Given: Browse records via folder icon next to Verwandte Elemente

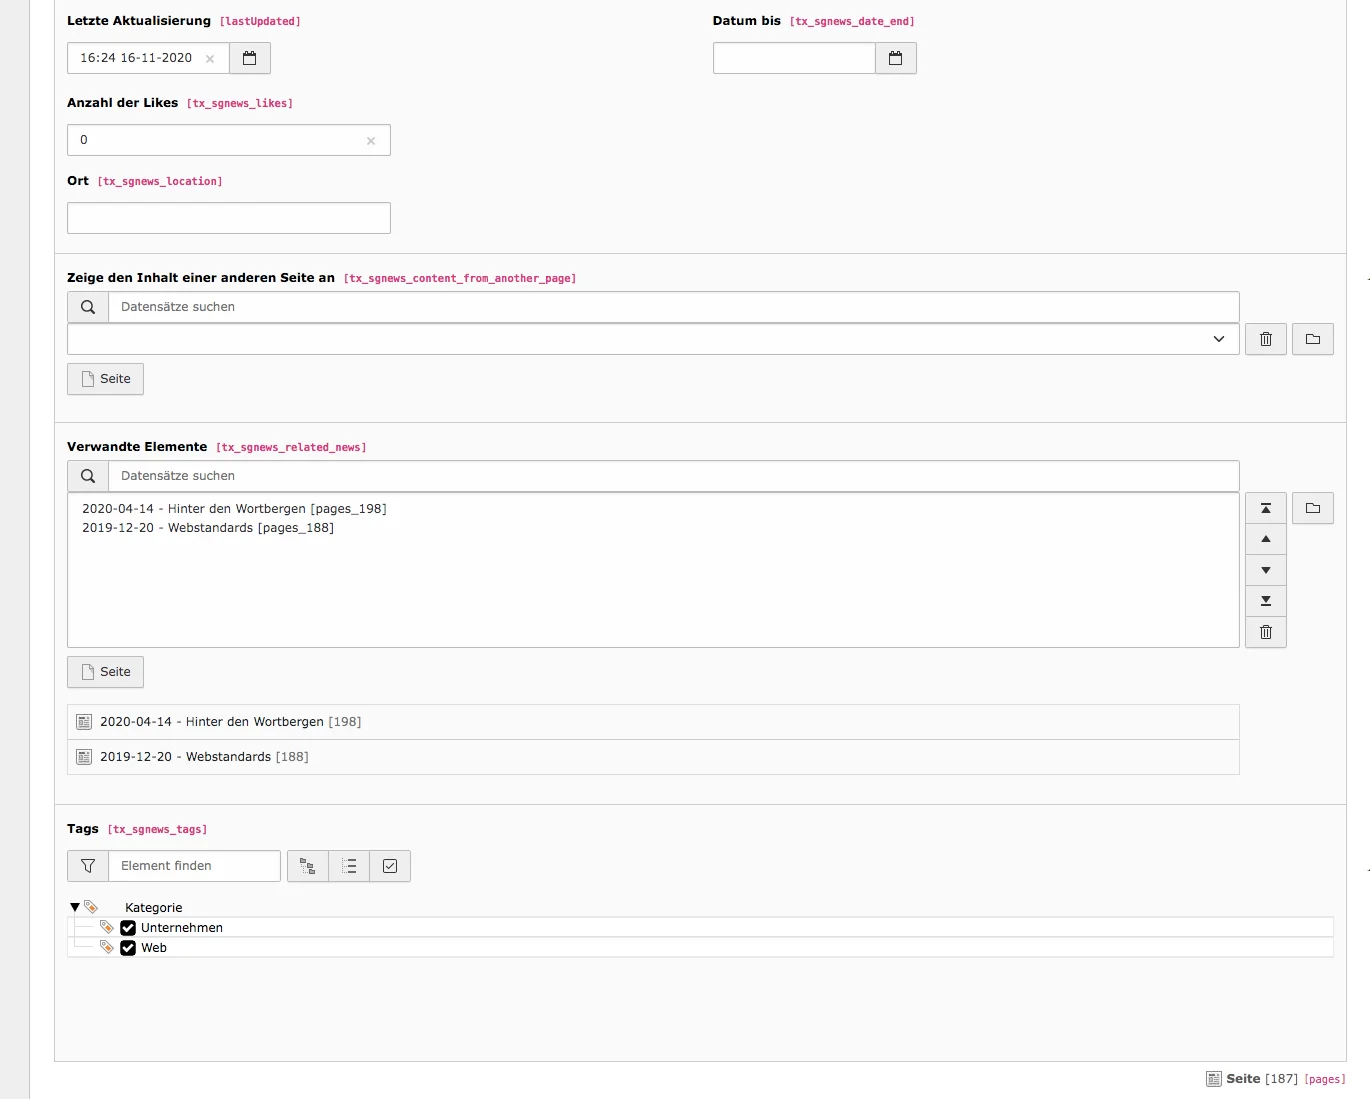Looking at the screenshot, I should [x=1313, y=508].
